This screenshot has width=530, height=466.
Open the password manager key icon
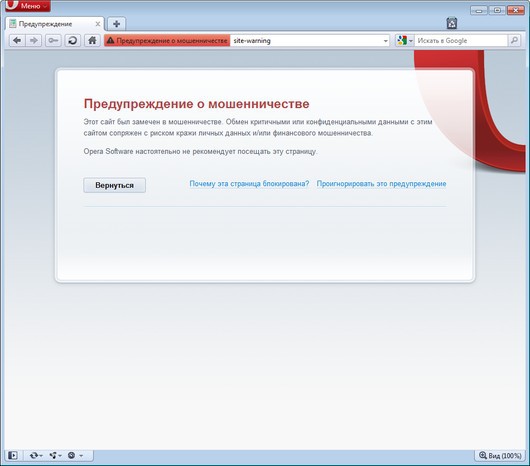[53, 41]
